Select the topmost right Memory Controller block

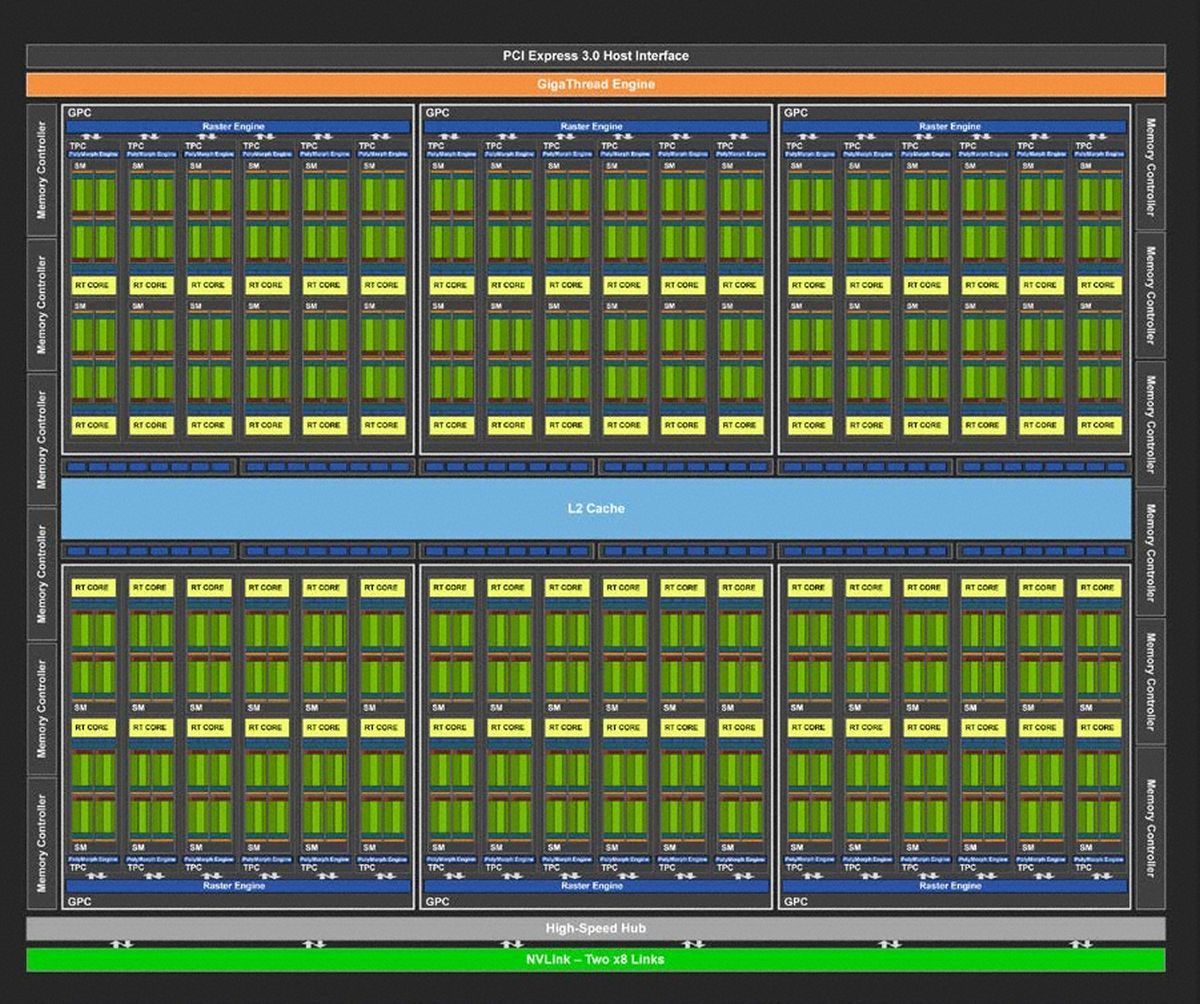(1150, 168)
